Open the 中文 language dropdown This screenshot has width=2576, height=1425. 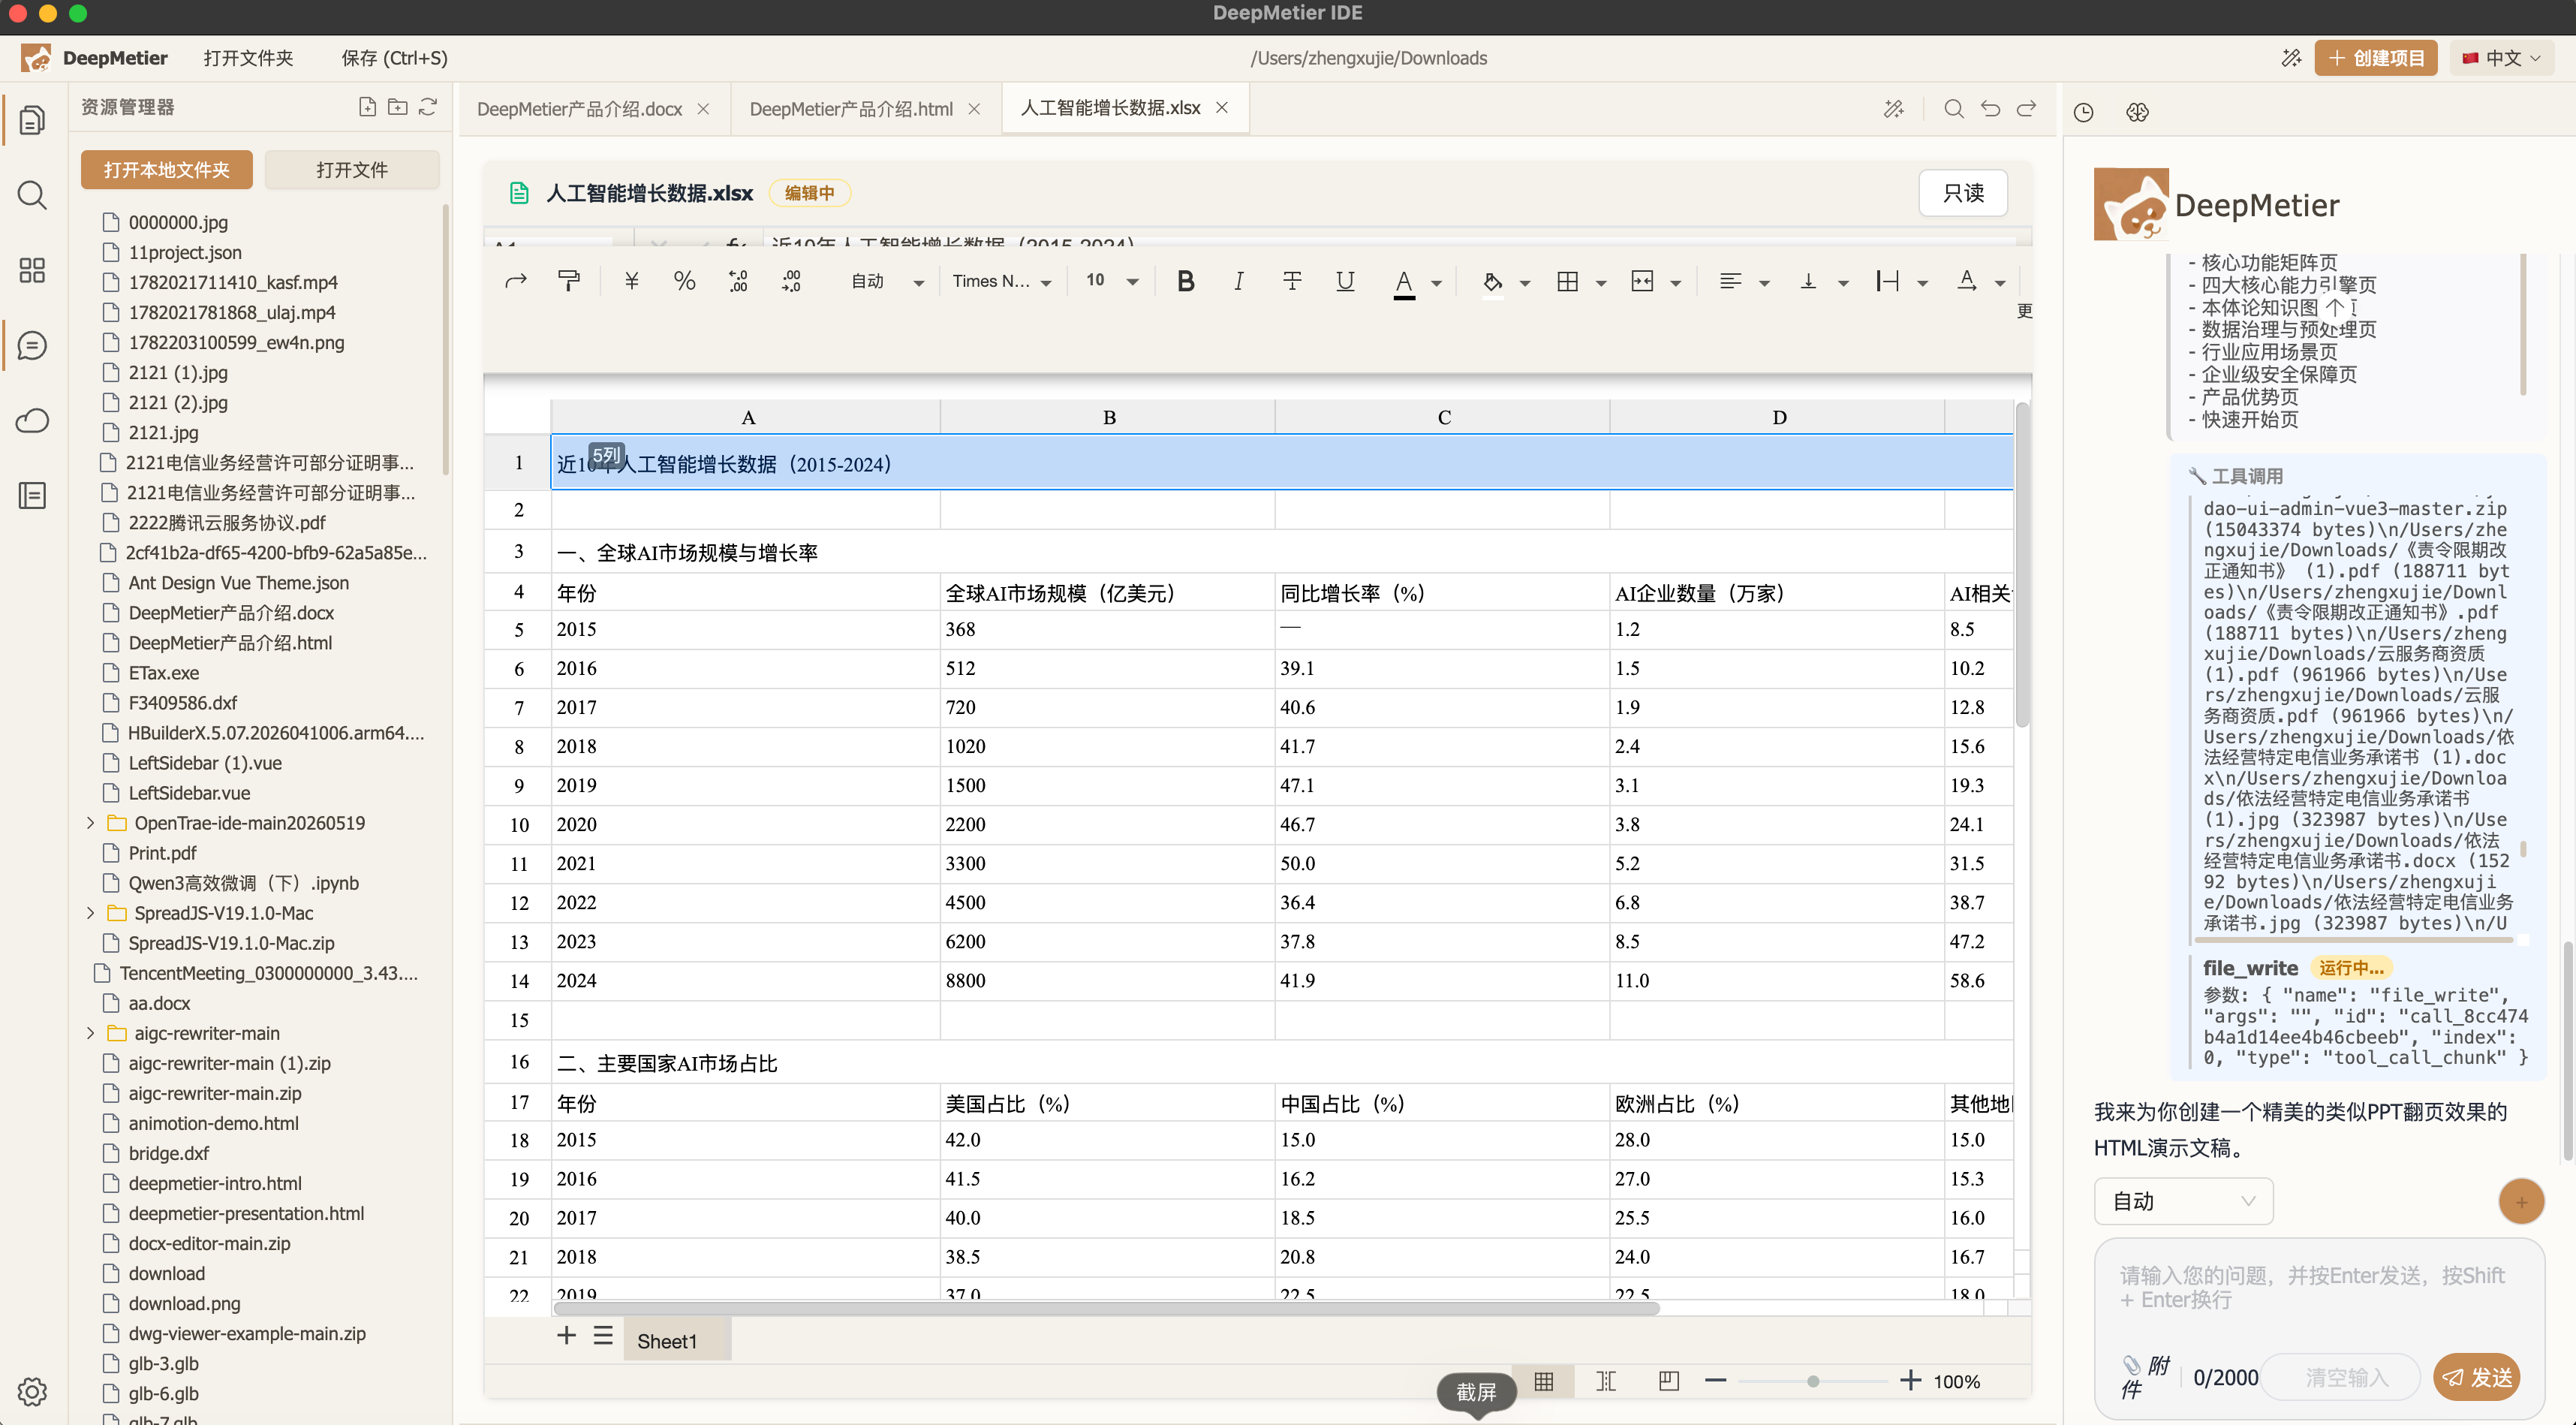point(2502,58)
